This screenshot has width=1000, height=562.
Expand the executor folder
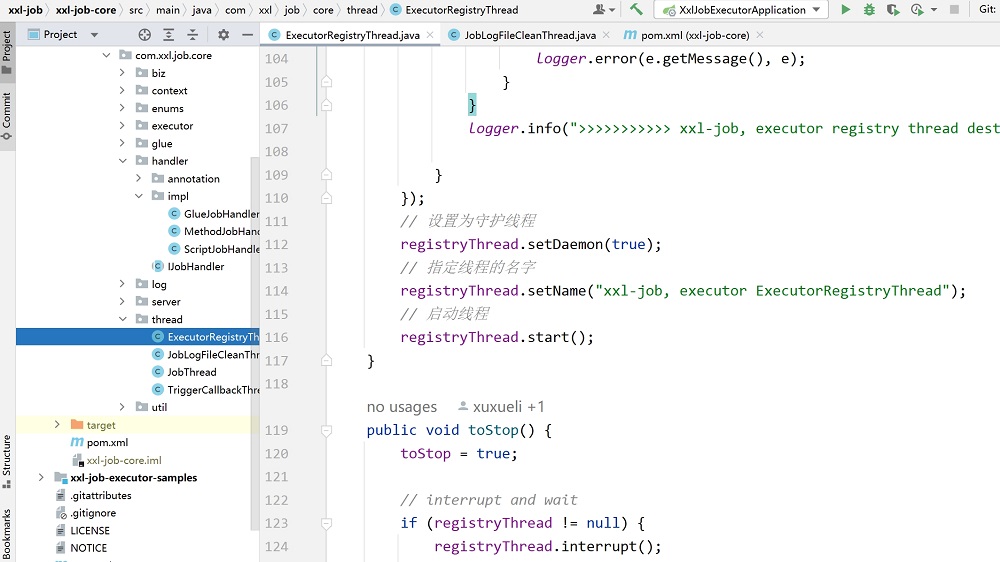point(122,126)
